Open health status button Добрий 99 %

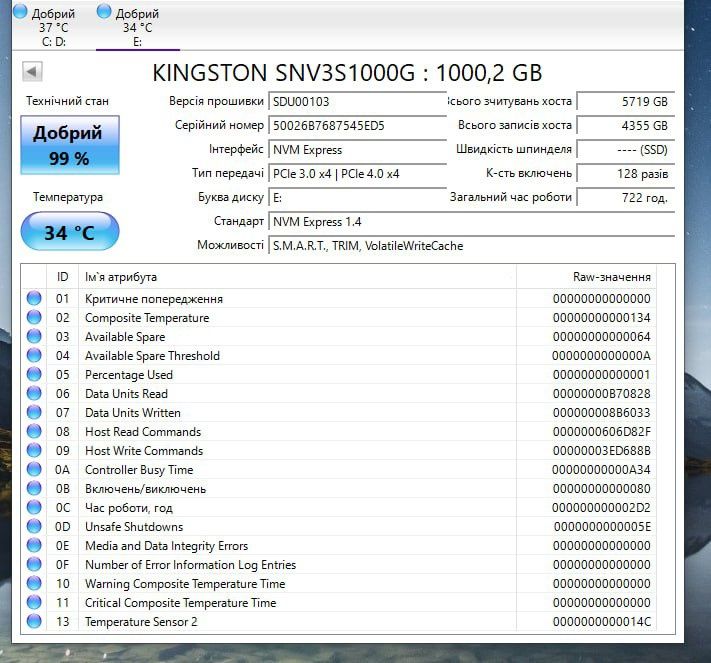70,145
